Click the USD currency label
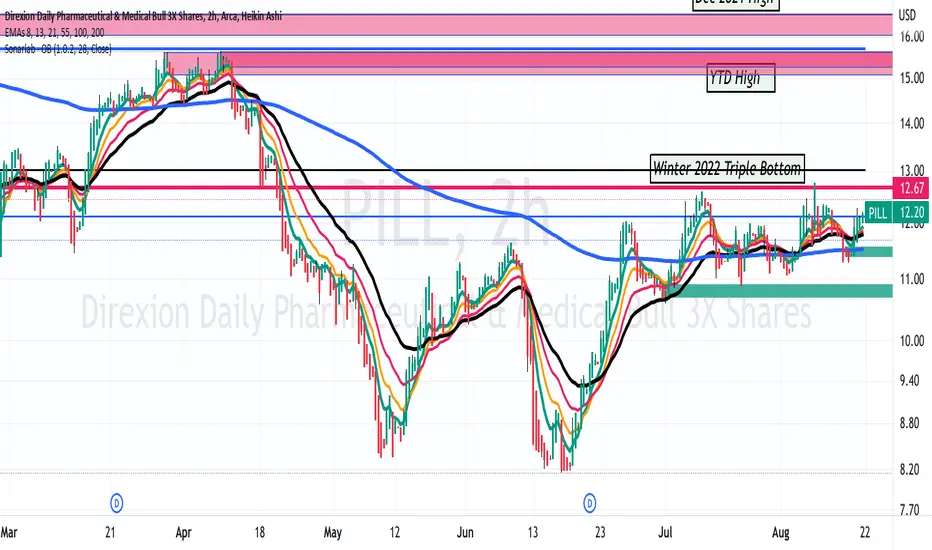This screenshot has height=550, width=932. pos(907,15)
